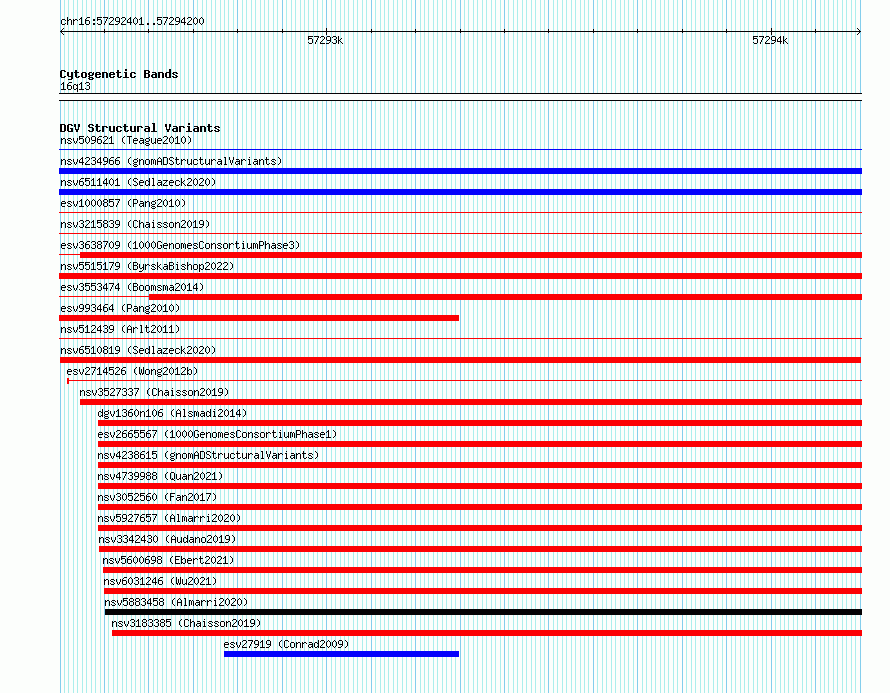Select the esv3553474 Boomsma2014 red bar

[505, 297]
